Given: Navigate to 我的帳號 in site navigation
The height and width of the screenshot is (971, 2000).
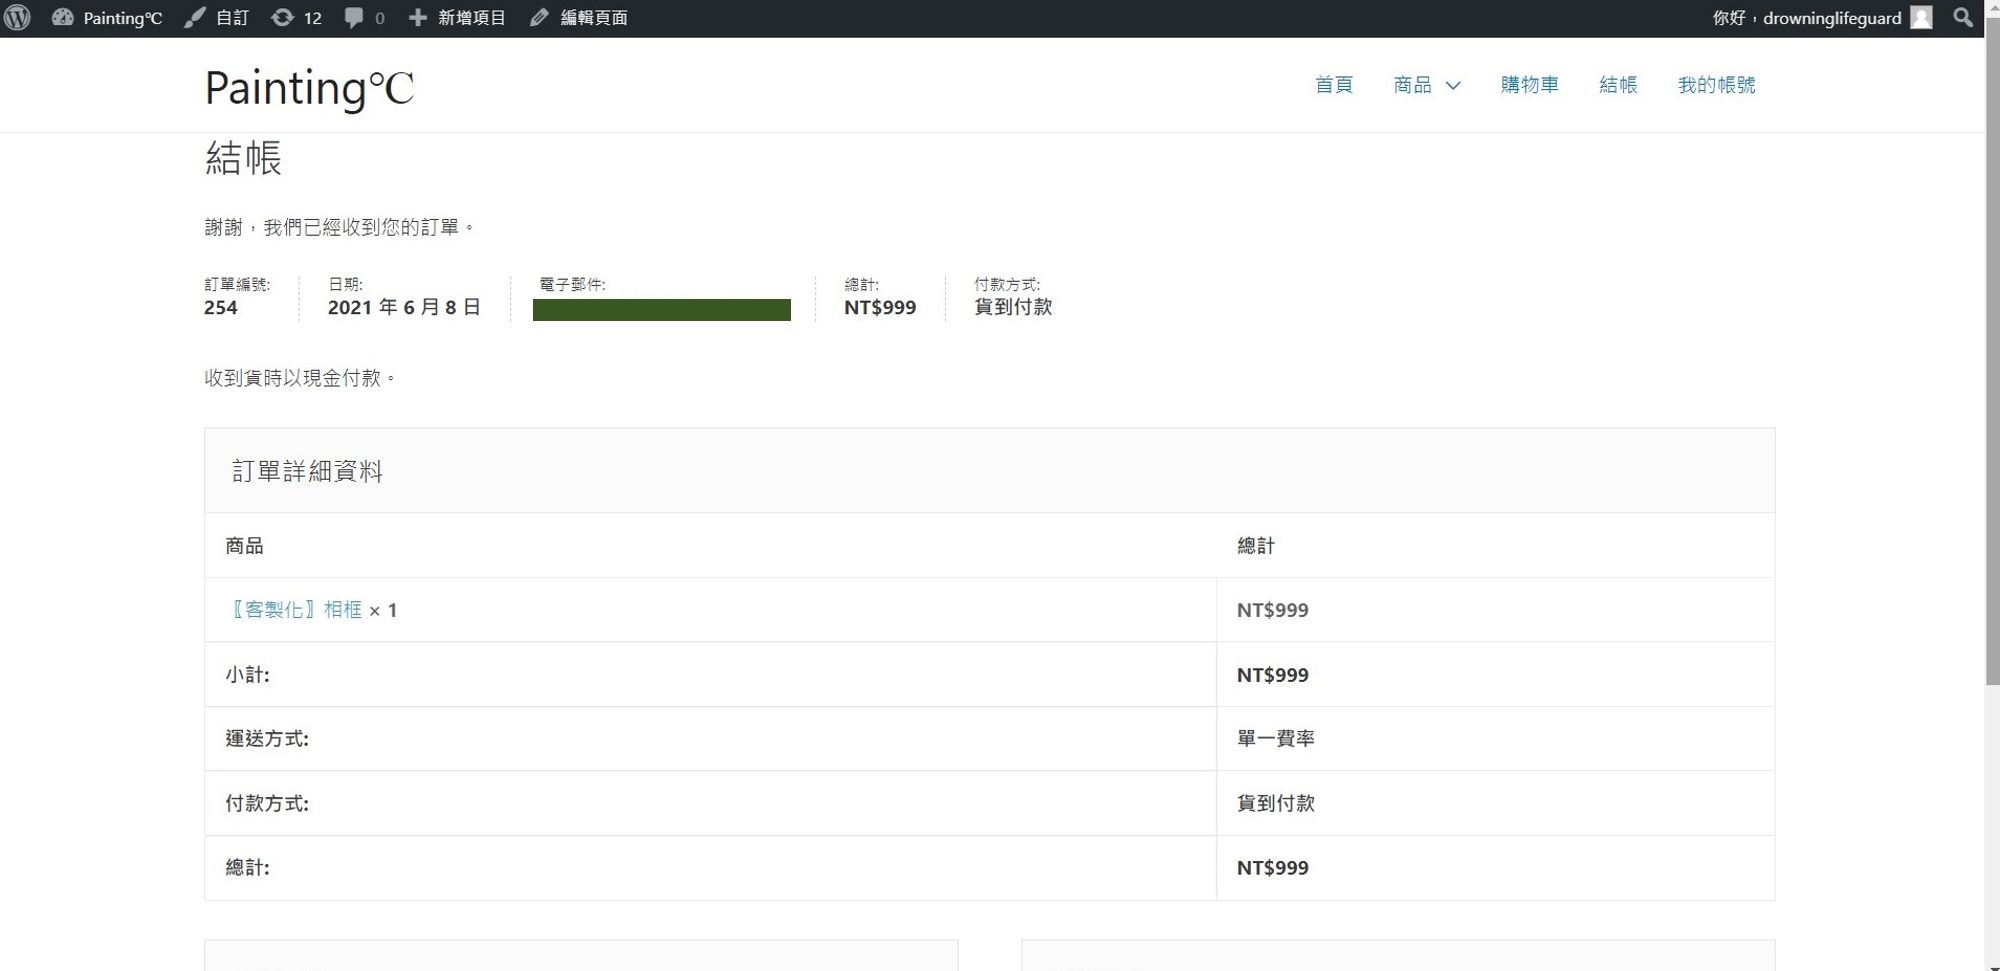Looking at the screenshot, I should (1716, 85).
